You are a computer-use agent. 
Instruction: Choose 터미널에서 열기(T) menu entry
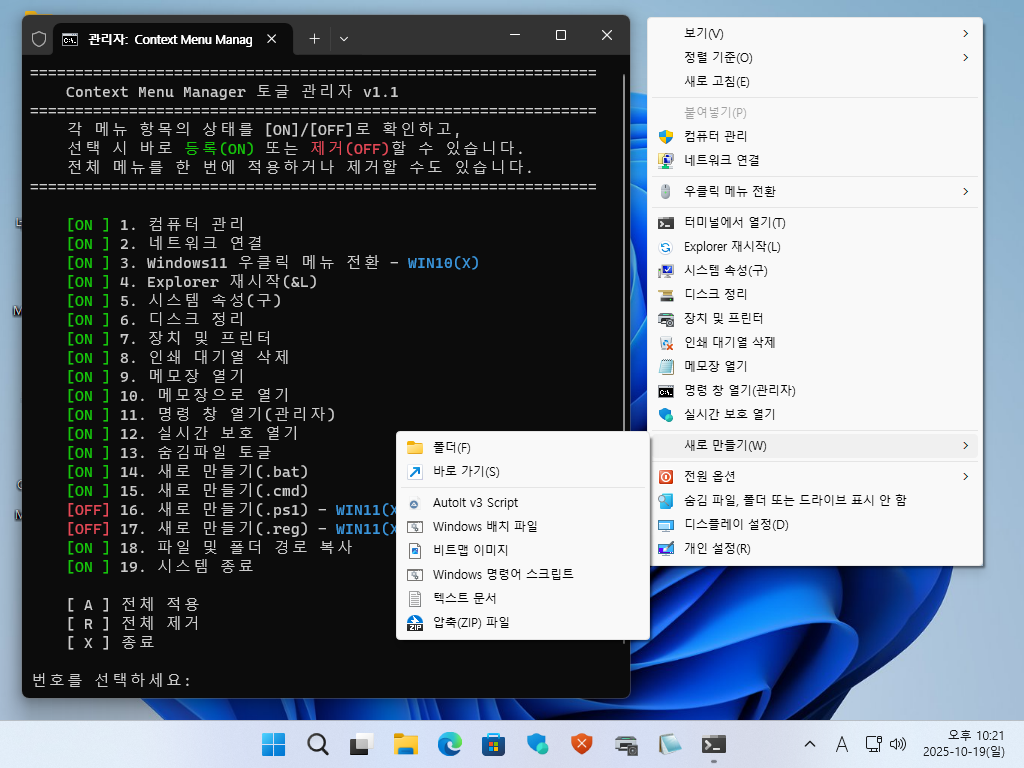pos(815,223)
